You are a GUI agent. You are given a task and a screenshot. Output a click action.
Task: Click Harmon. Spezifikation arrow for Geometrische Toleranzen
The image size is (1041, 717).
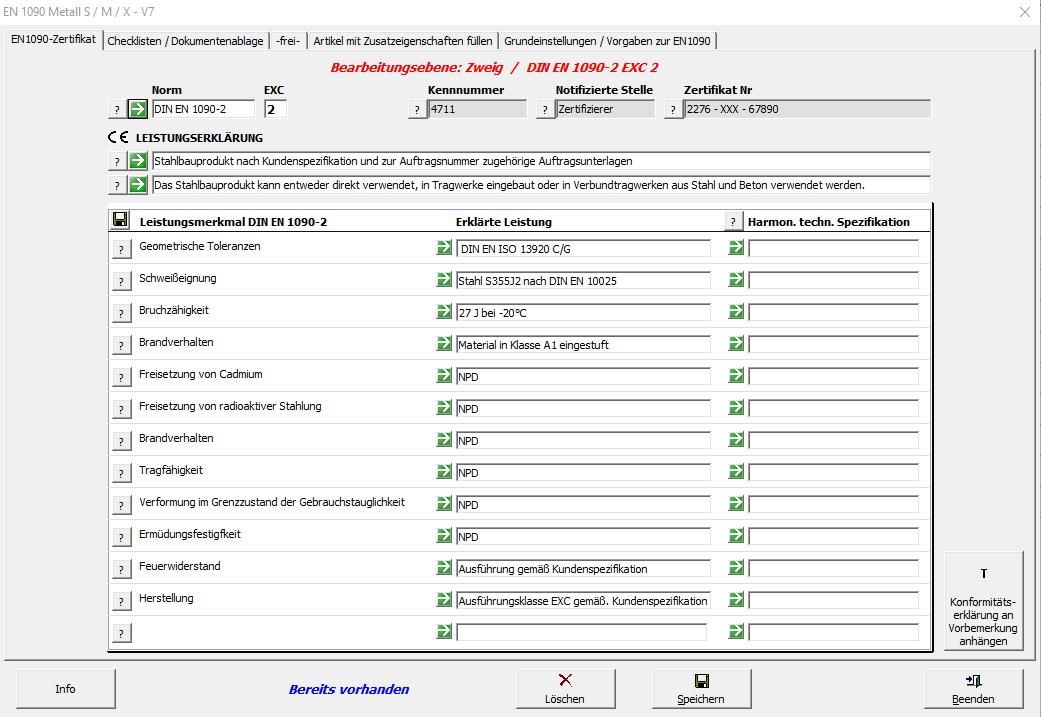736,248
